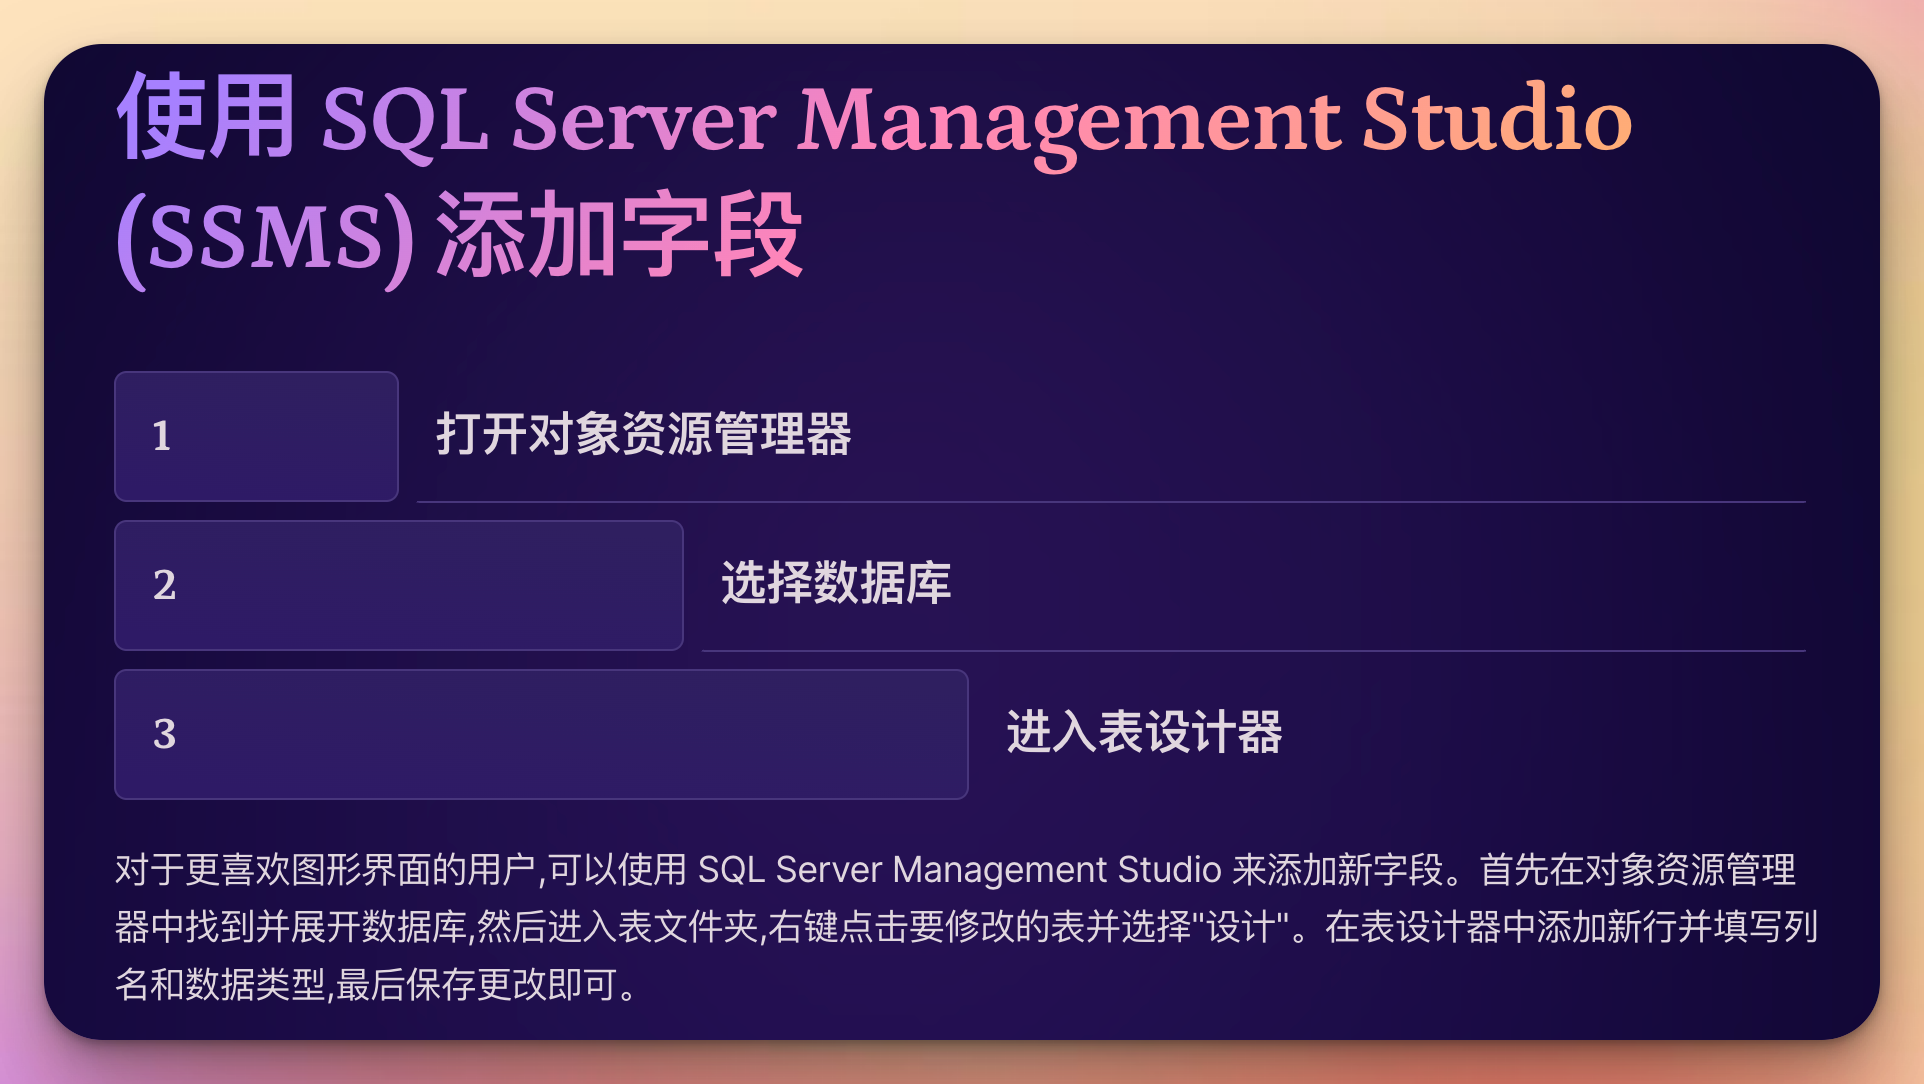Click "添加字段" in the title

620,236
